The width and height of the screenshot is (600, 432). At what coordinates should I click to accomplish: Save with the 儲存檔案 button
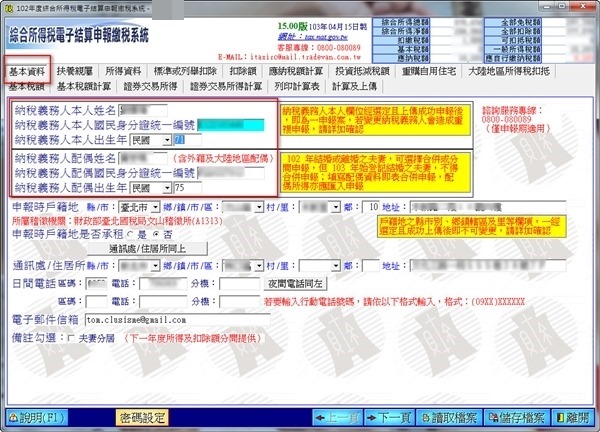pyautogui.click(x=517, y=417)
